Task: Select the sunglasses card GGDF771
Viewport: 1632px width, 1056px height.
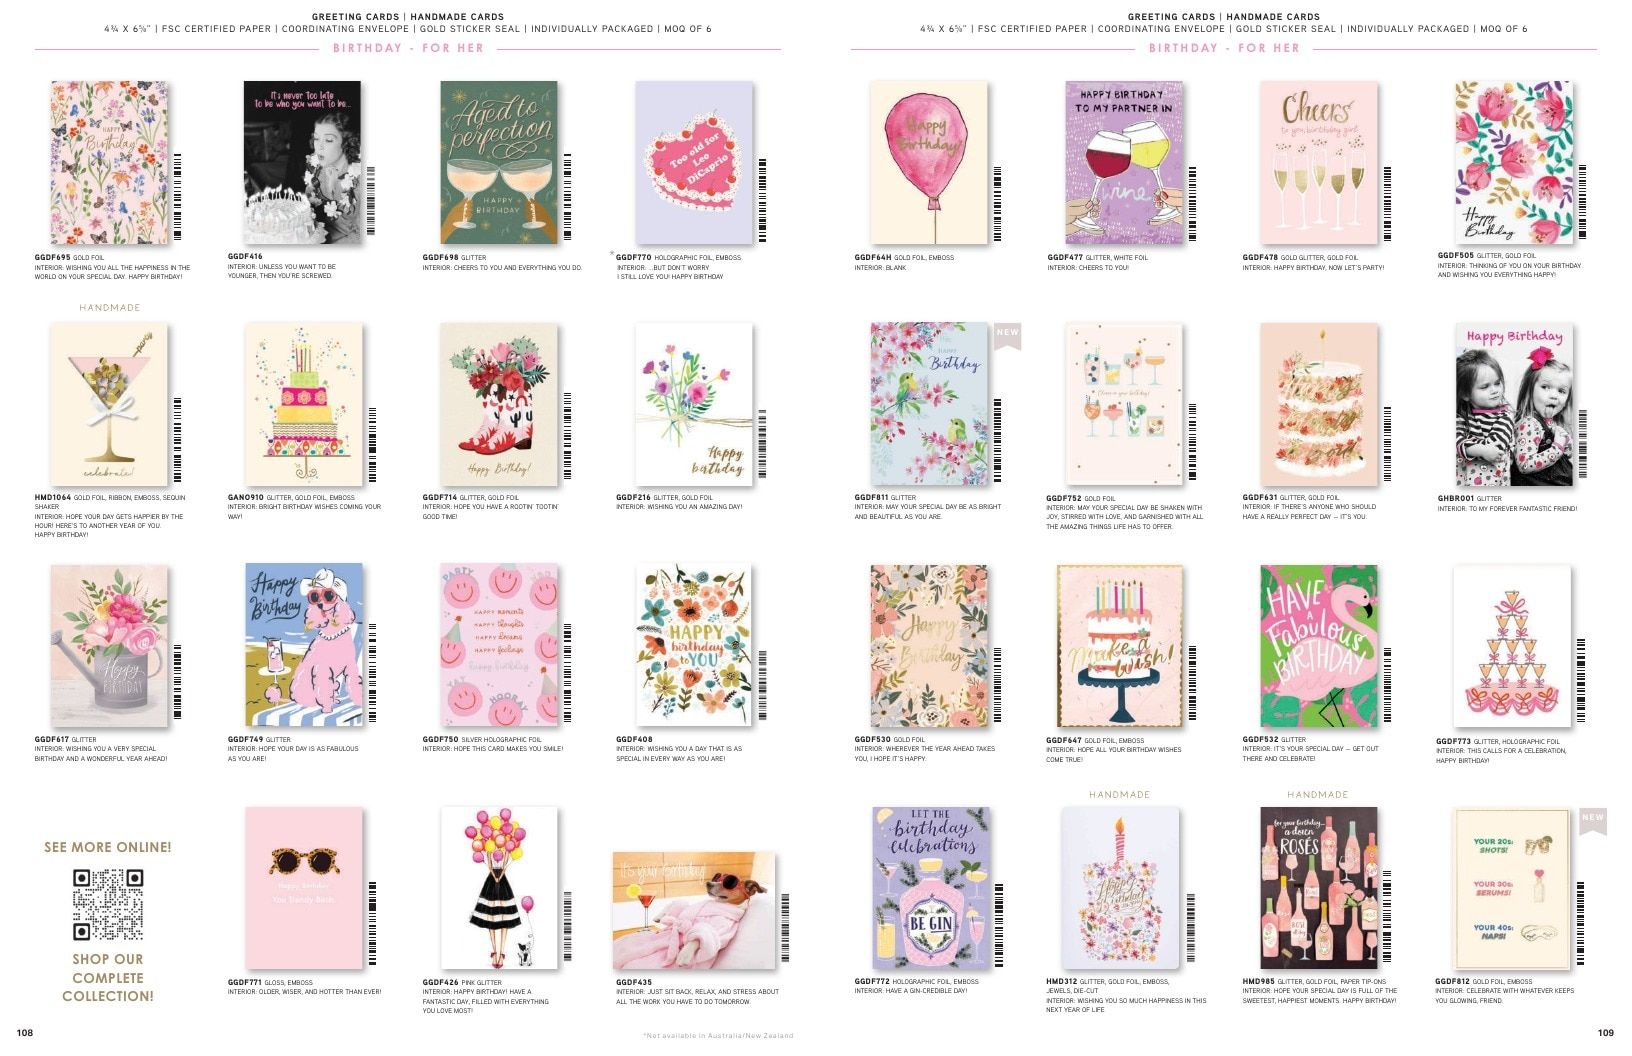Action: [x=304, y=888]
